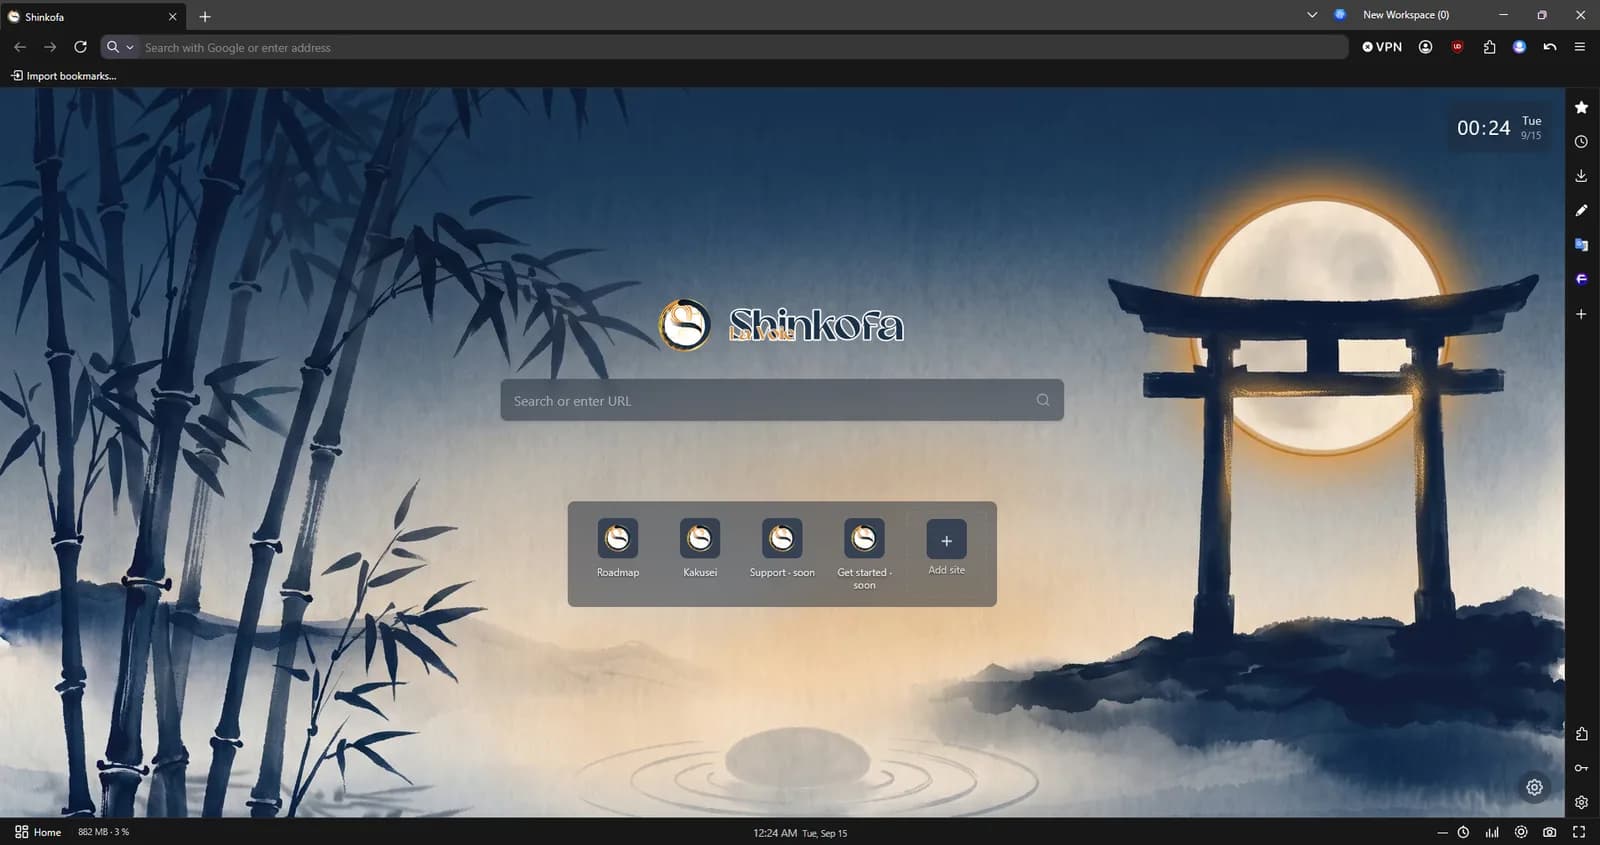Screen dimensions: 1600x845
Task: Open History clock icon in right sidebar
Action: pyautogui.click(x=1581, y=142)
